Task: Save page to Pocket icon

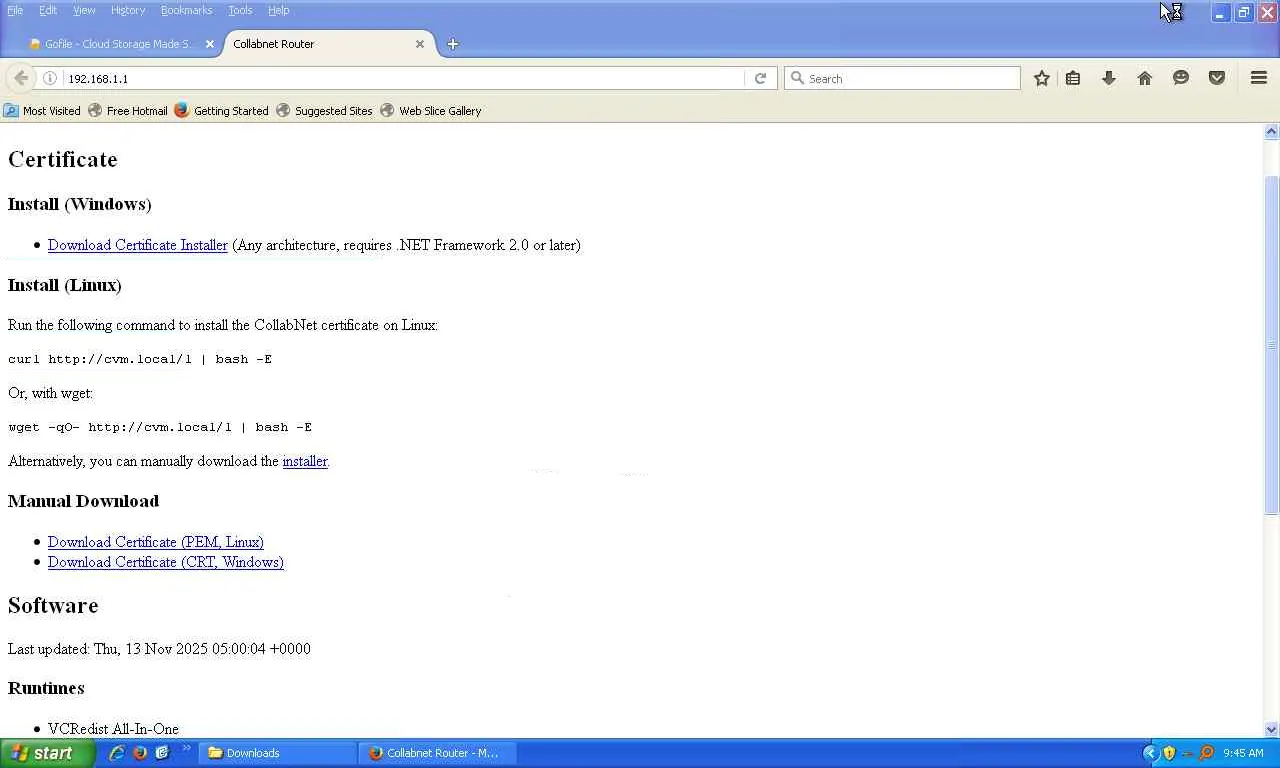Action: tap(1217, 78)
